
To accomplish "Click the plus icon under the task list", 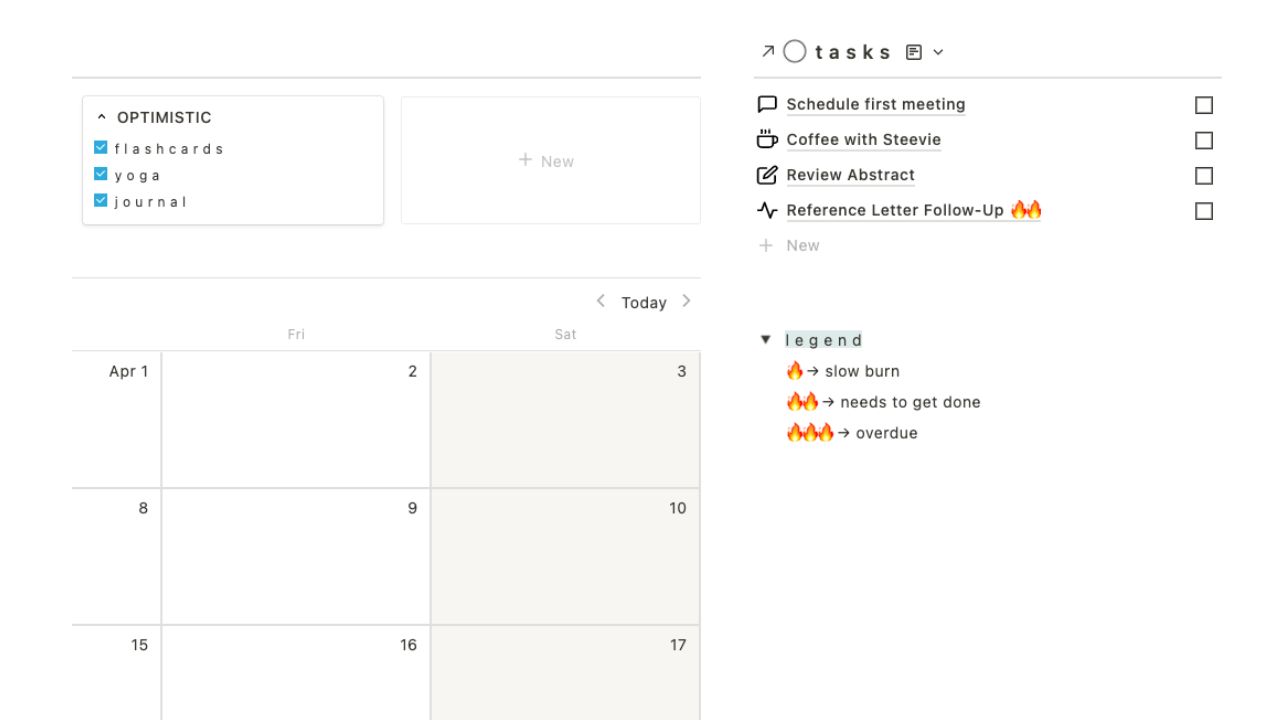I will pos(766,245).
